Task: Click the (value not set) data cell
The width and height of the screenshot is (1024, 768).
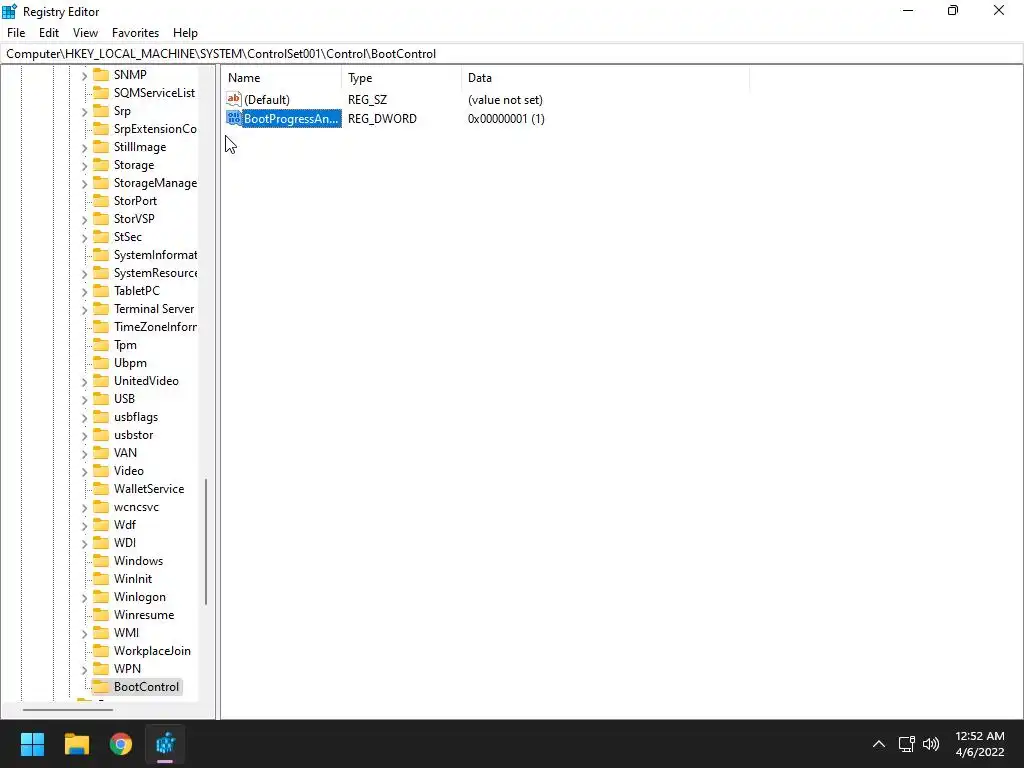Action: 505,100
